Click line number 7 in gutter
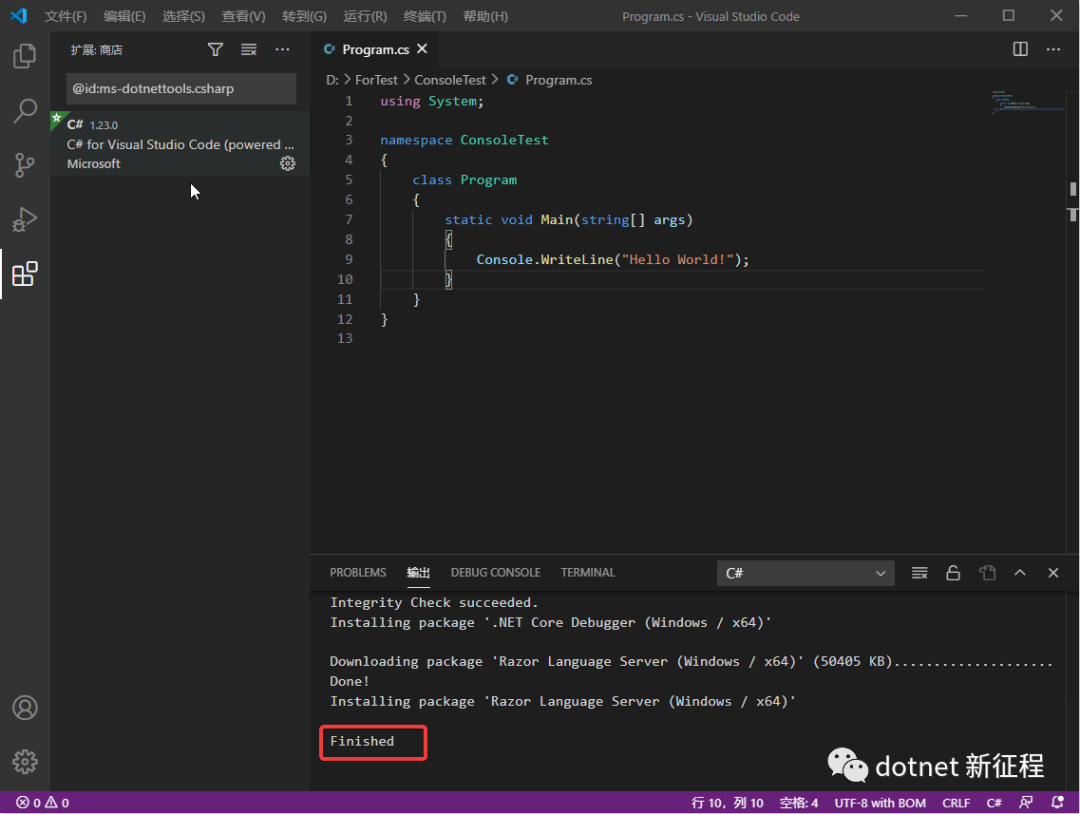 349,220
